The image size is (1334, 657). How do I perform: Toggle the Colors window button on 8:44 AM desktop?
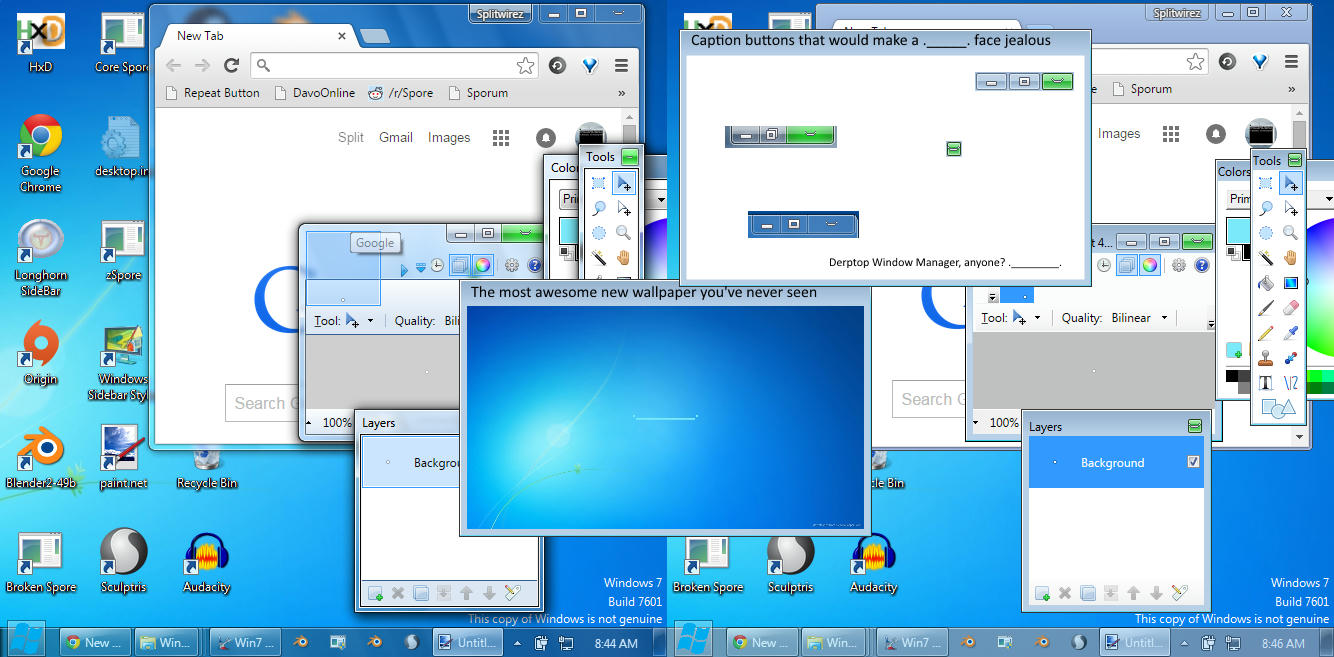483,266
